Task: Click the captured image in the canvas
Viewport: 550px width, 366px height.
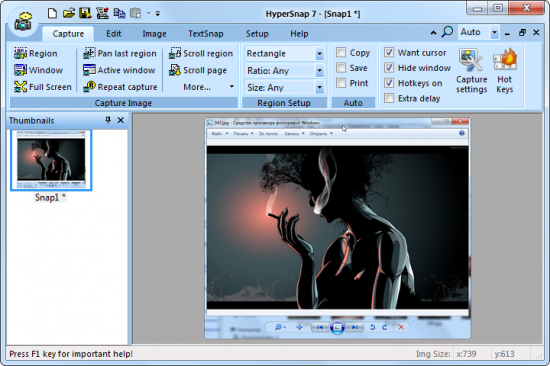Action: 337,228
